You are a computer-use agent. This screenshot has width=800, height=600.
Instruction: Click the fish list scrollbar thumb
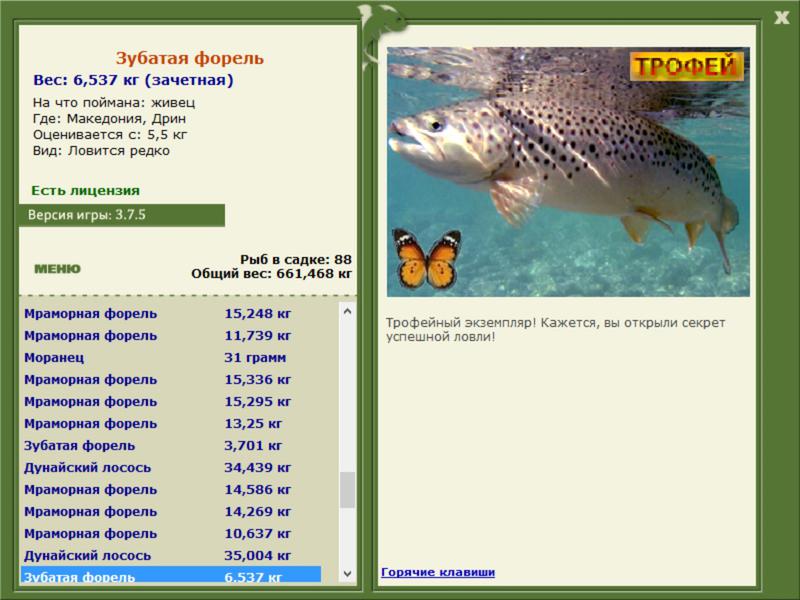(x=347, y=490)
